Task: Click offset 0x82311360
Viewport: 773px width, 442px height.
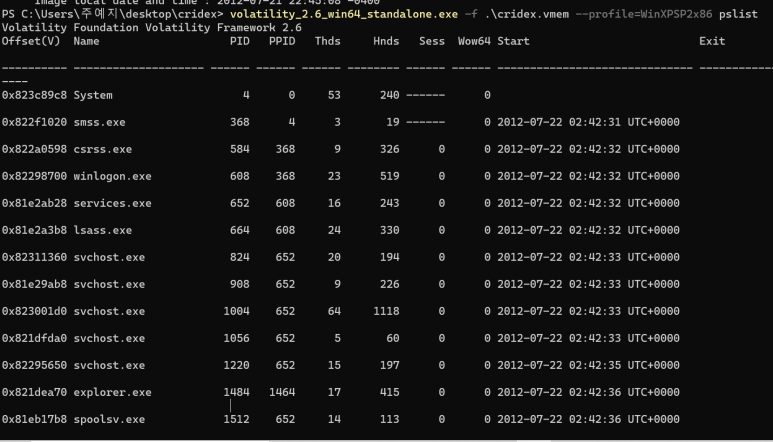Action: [34, 257]
